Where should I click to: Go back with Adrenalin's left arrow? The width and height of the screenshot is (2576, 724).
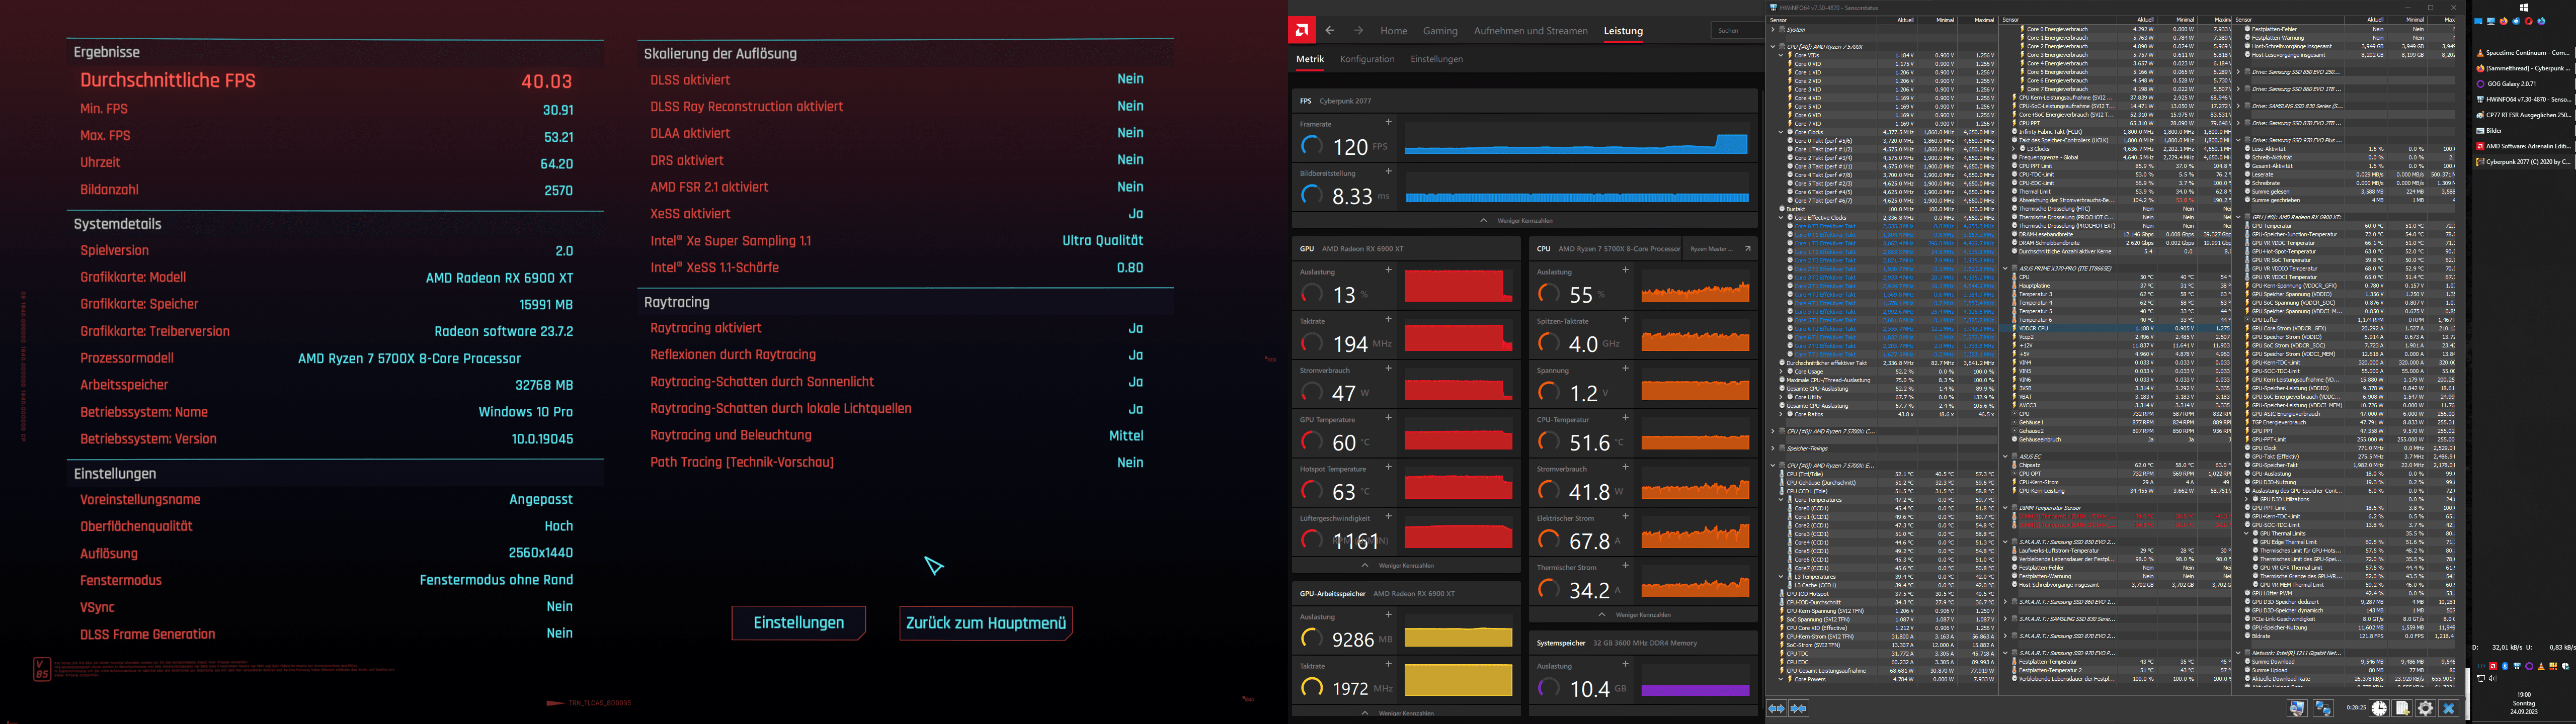[x=1330, y=31]
